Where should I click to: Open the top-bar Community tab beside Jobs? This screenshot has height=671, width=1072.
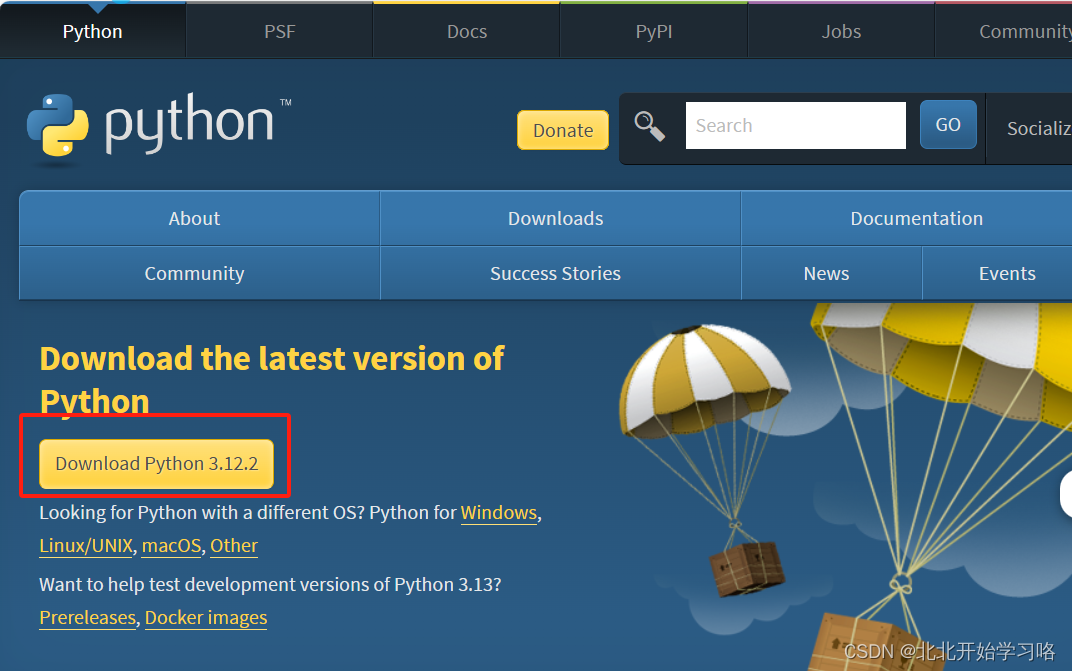coord(1004,31)
